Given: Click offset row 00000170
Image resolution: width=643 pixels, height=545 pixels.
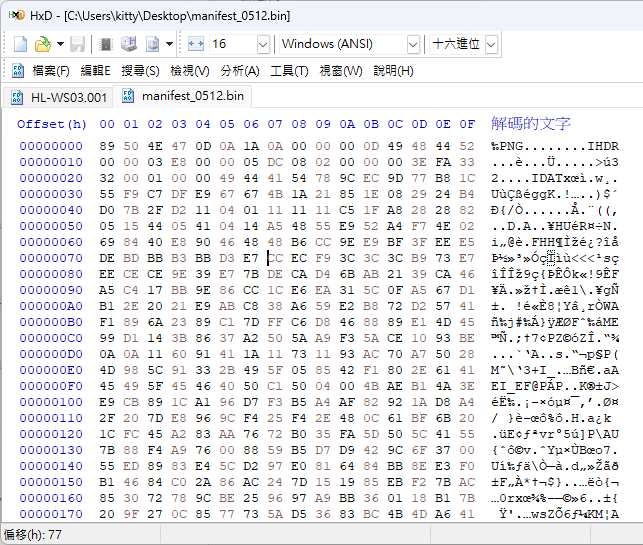Looking at the screenshot, I should 51,514.
